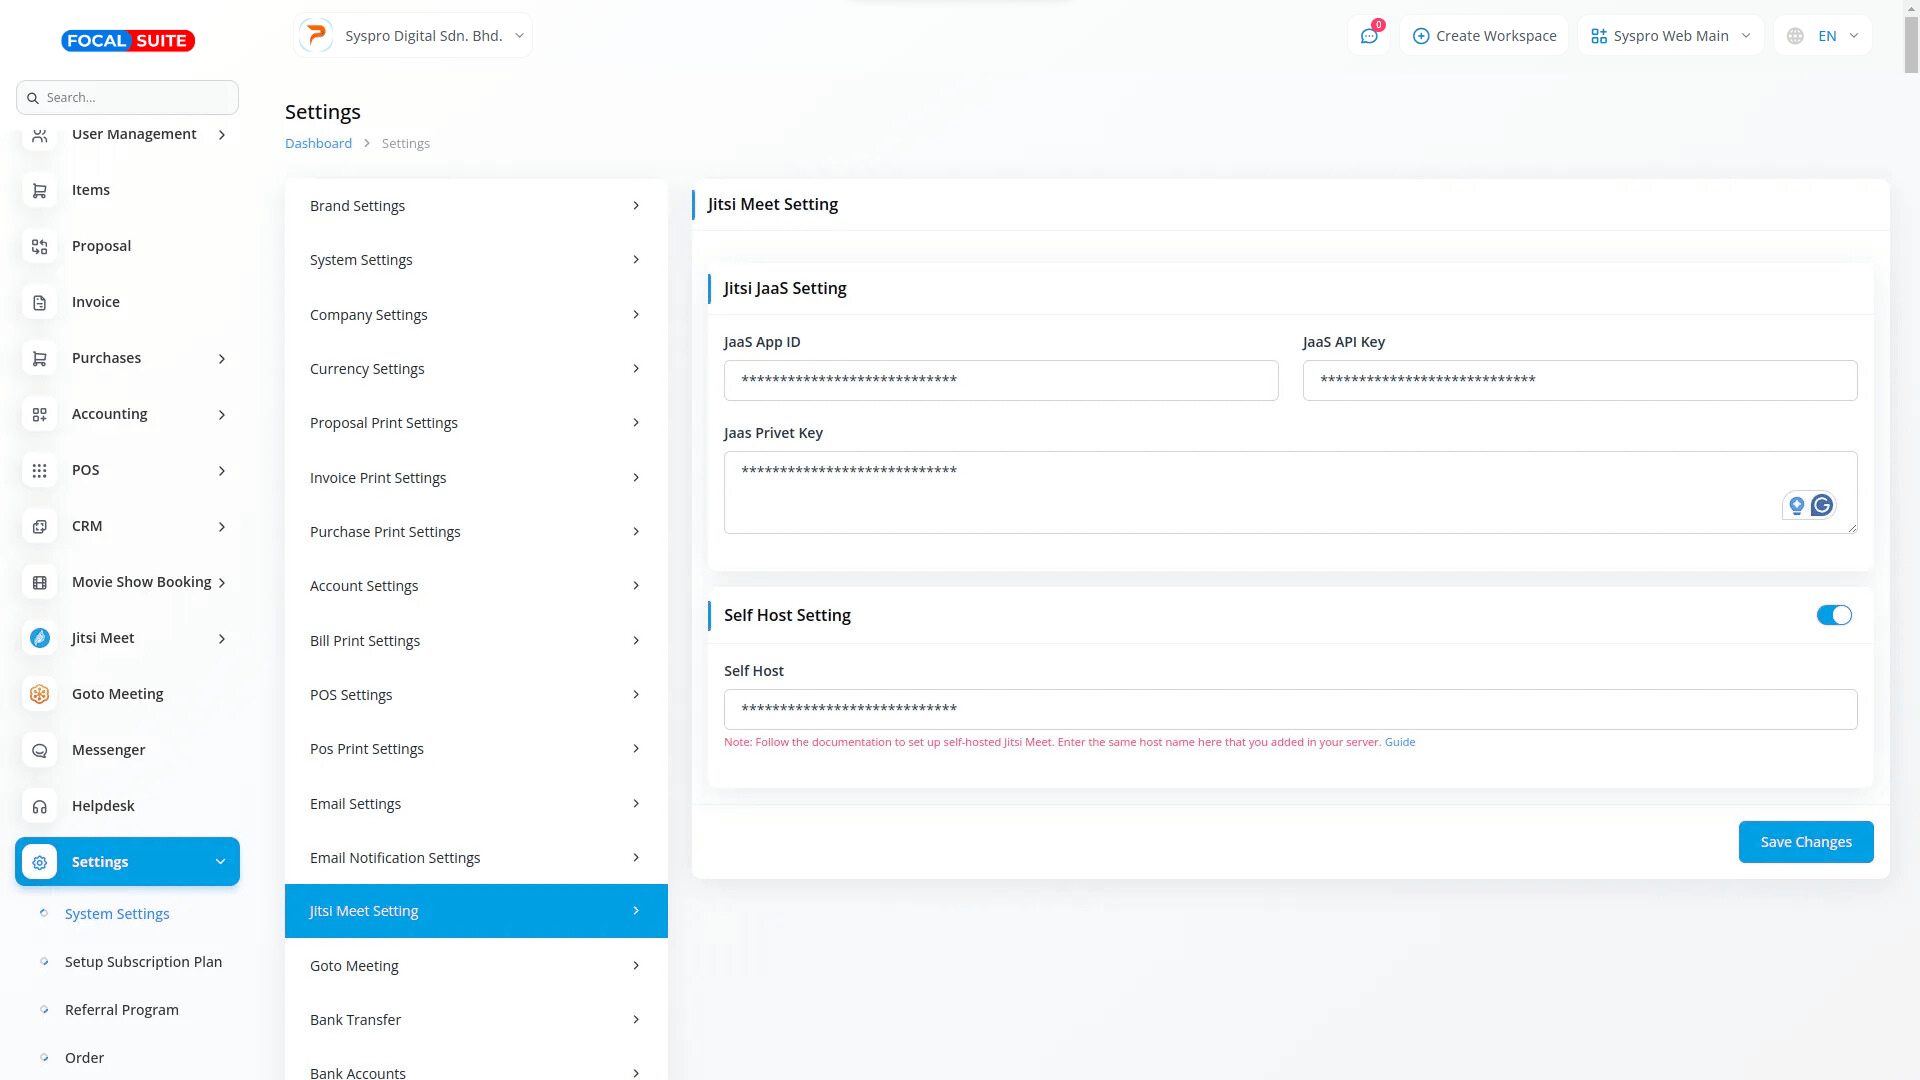Screen dimensions: 1920x1080
Task: Click the Save Changes button
Action: pyautogui.click(x=1805, y=842)
